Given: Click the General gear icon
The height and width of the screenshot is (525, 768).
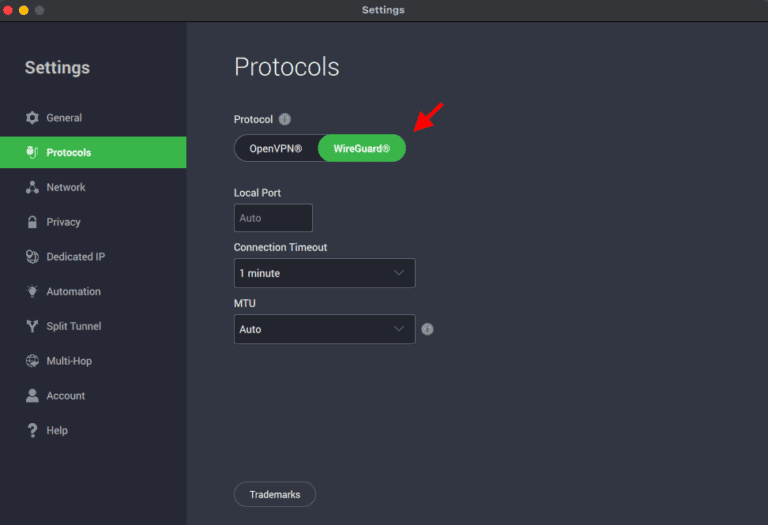Looking at the screenshot, I should point(32,118).
